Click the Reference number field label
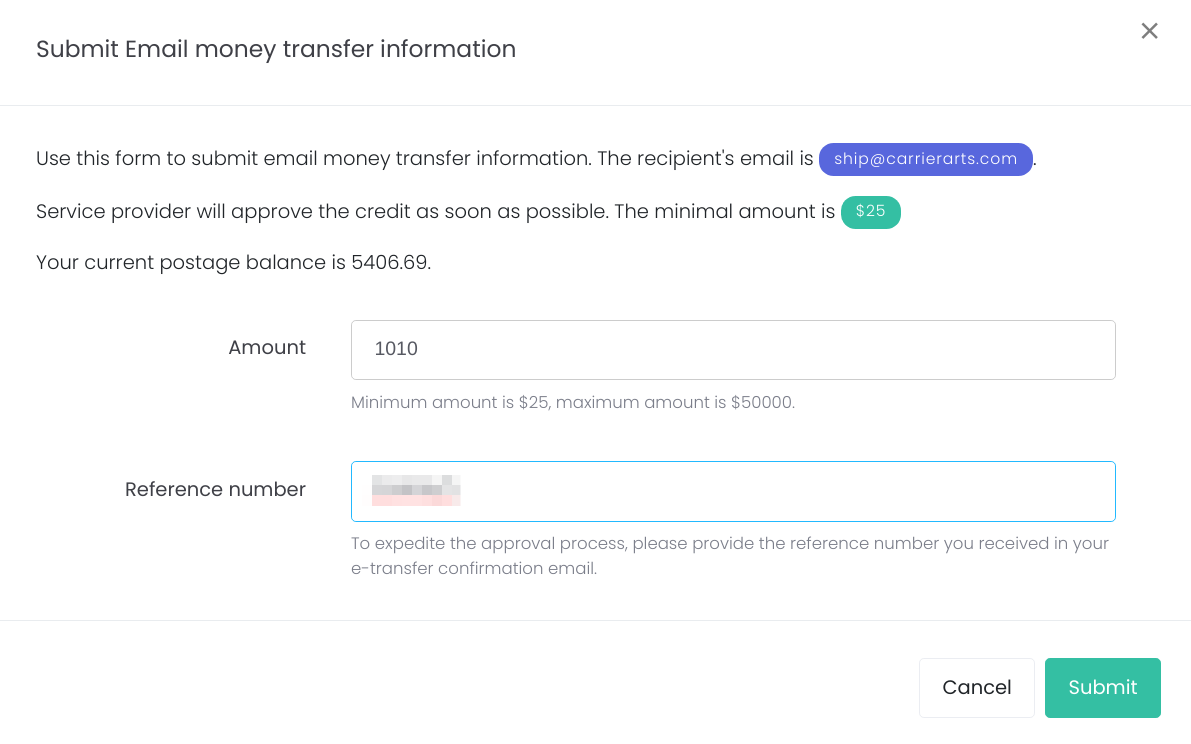 [x=215, y=490]
